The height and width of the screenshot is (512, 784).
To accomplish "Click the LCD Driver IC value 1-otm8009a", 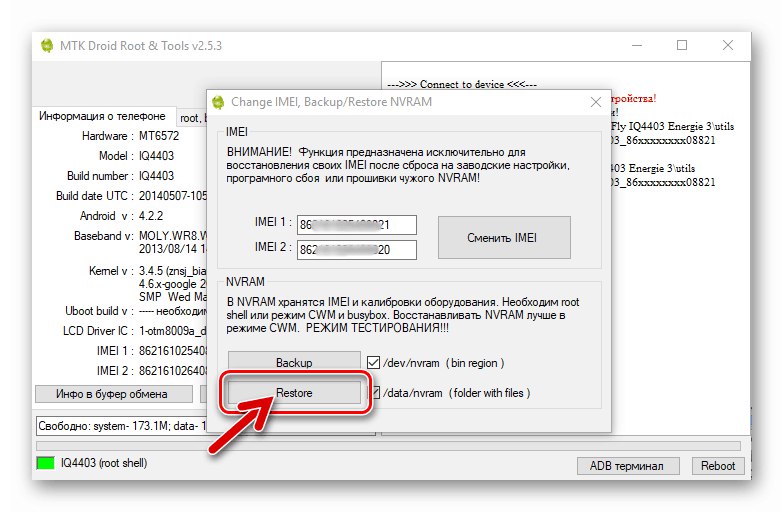I will tap(172, 331).
